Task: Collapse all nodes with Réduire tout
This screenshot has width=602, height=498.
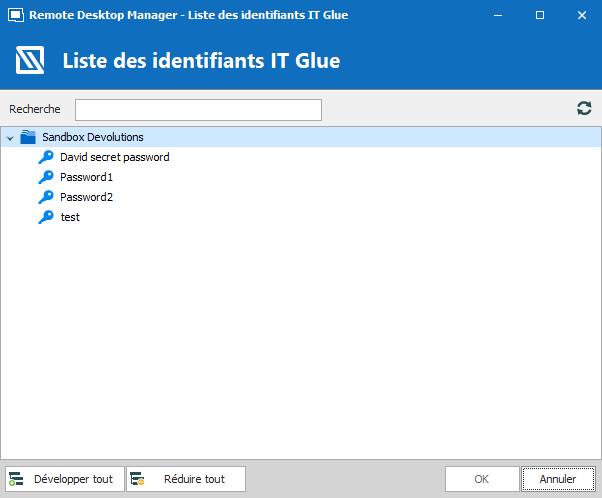Action: click(x=186, y=479)
